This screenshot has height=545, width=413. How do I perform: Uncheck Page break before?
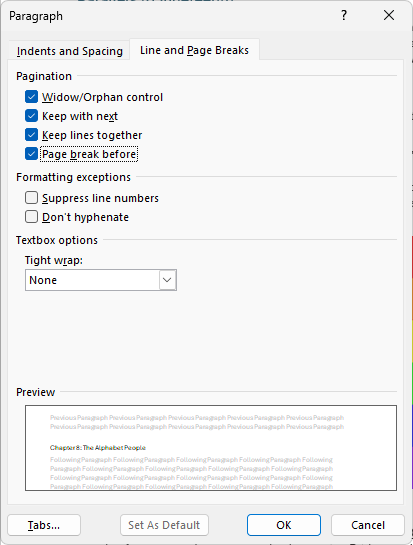(31, 154)
